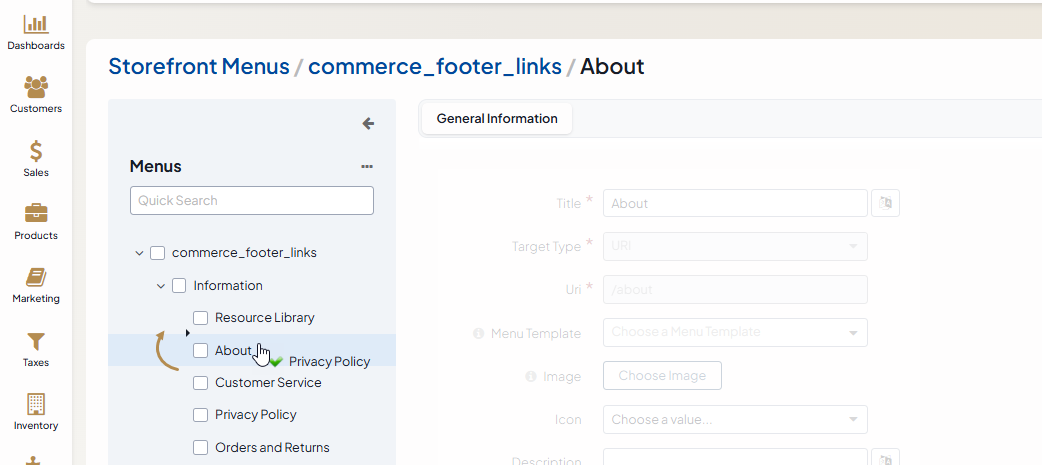The height and width of the screenshot is (465, 1042).
Task: Collapse the Information tree node
Action: pyautogui.click(x=161, y=286)
